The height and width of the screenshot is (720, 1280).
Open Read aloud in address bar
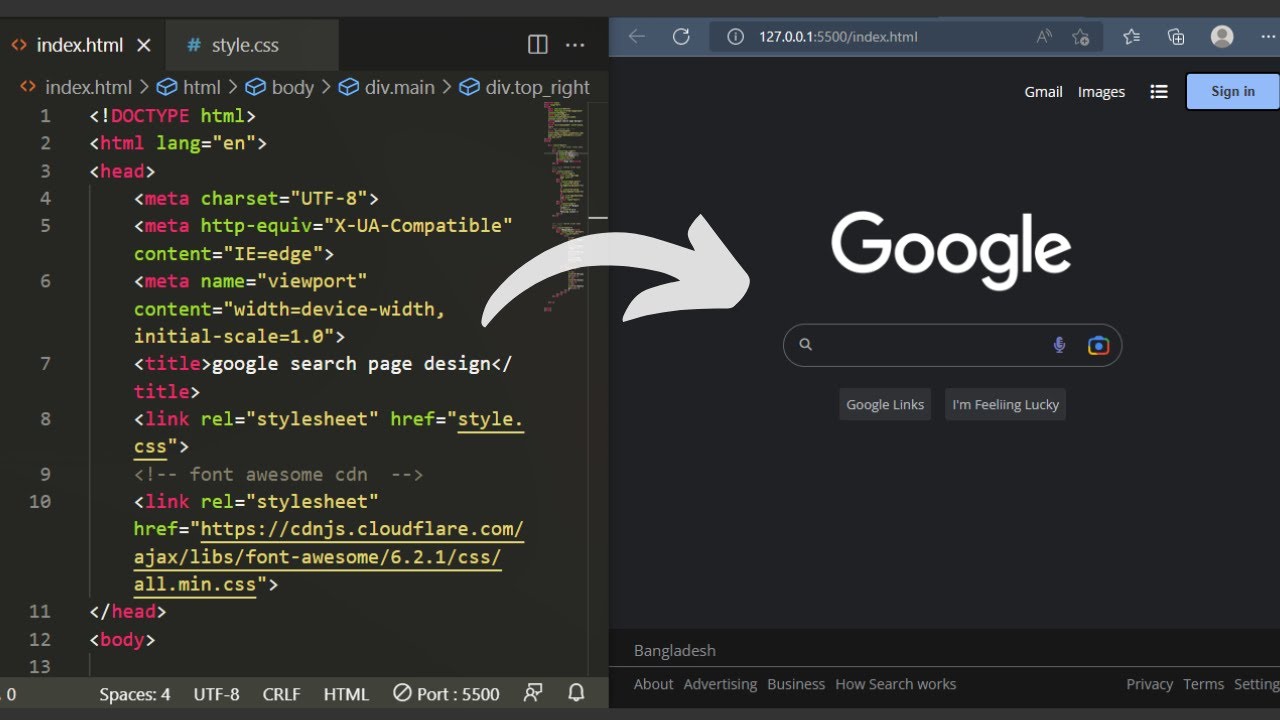point(1044,37)
